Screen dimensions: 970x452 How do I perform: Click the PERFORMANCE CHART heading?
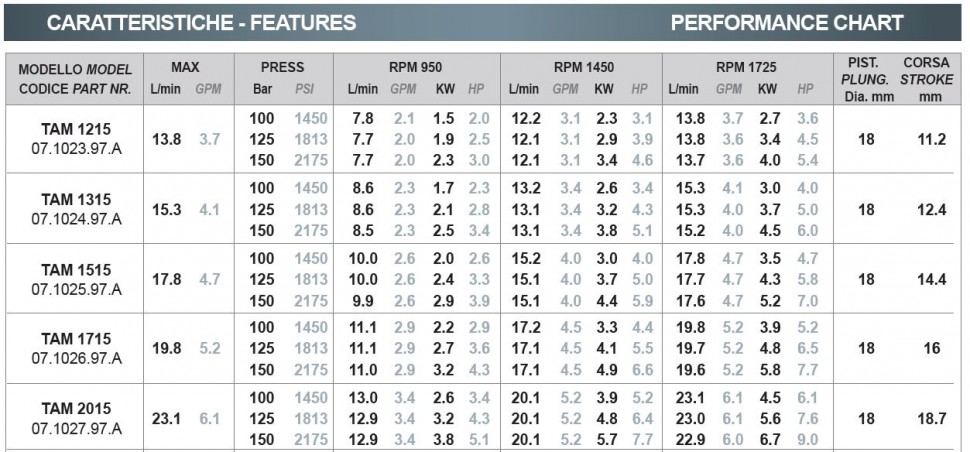point(787,23)
